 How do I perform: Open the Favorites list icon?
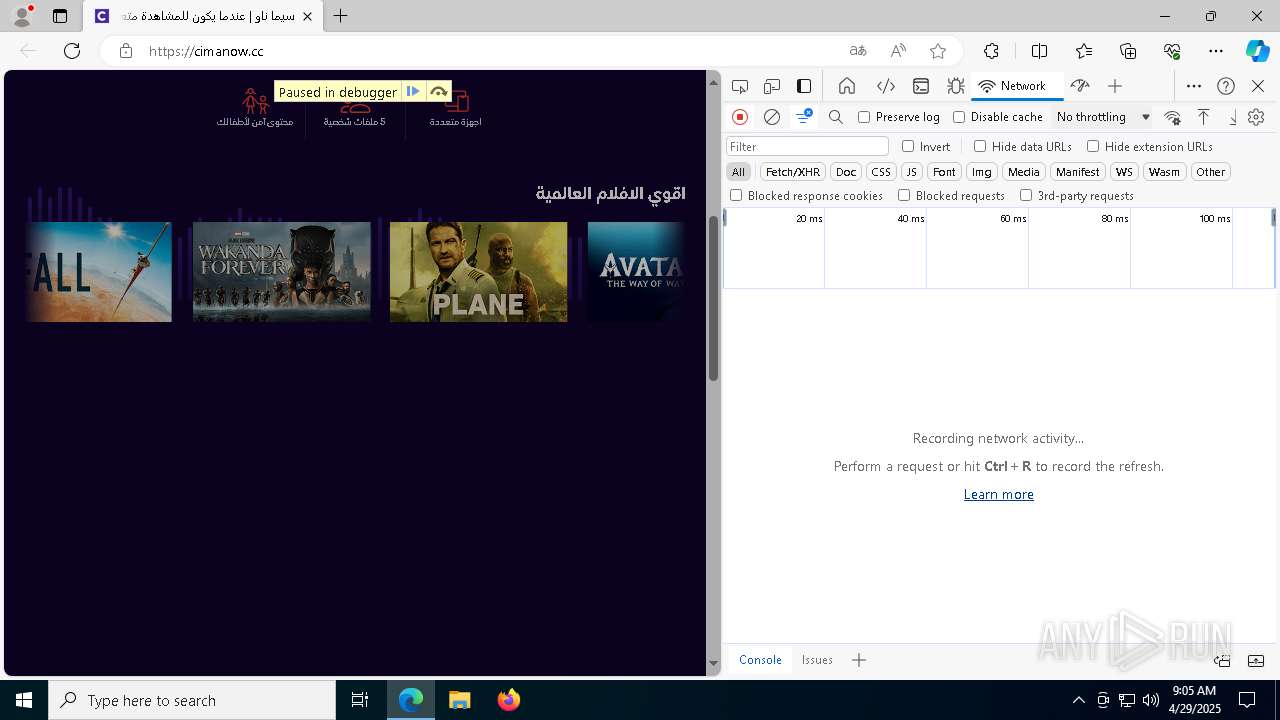(x=1084, y=51)
